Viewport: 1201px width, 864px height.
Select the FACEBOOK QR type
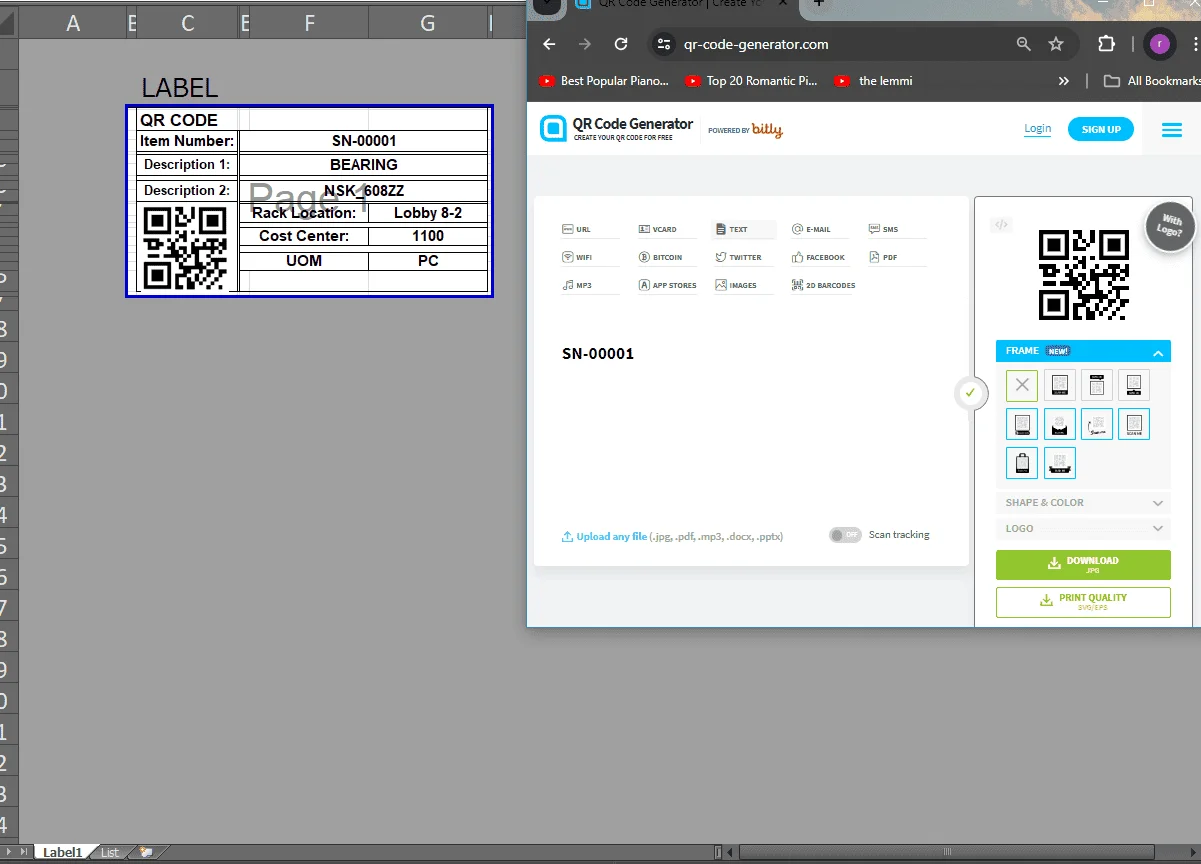tap(818, 258)
